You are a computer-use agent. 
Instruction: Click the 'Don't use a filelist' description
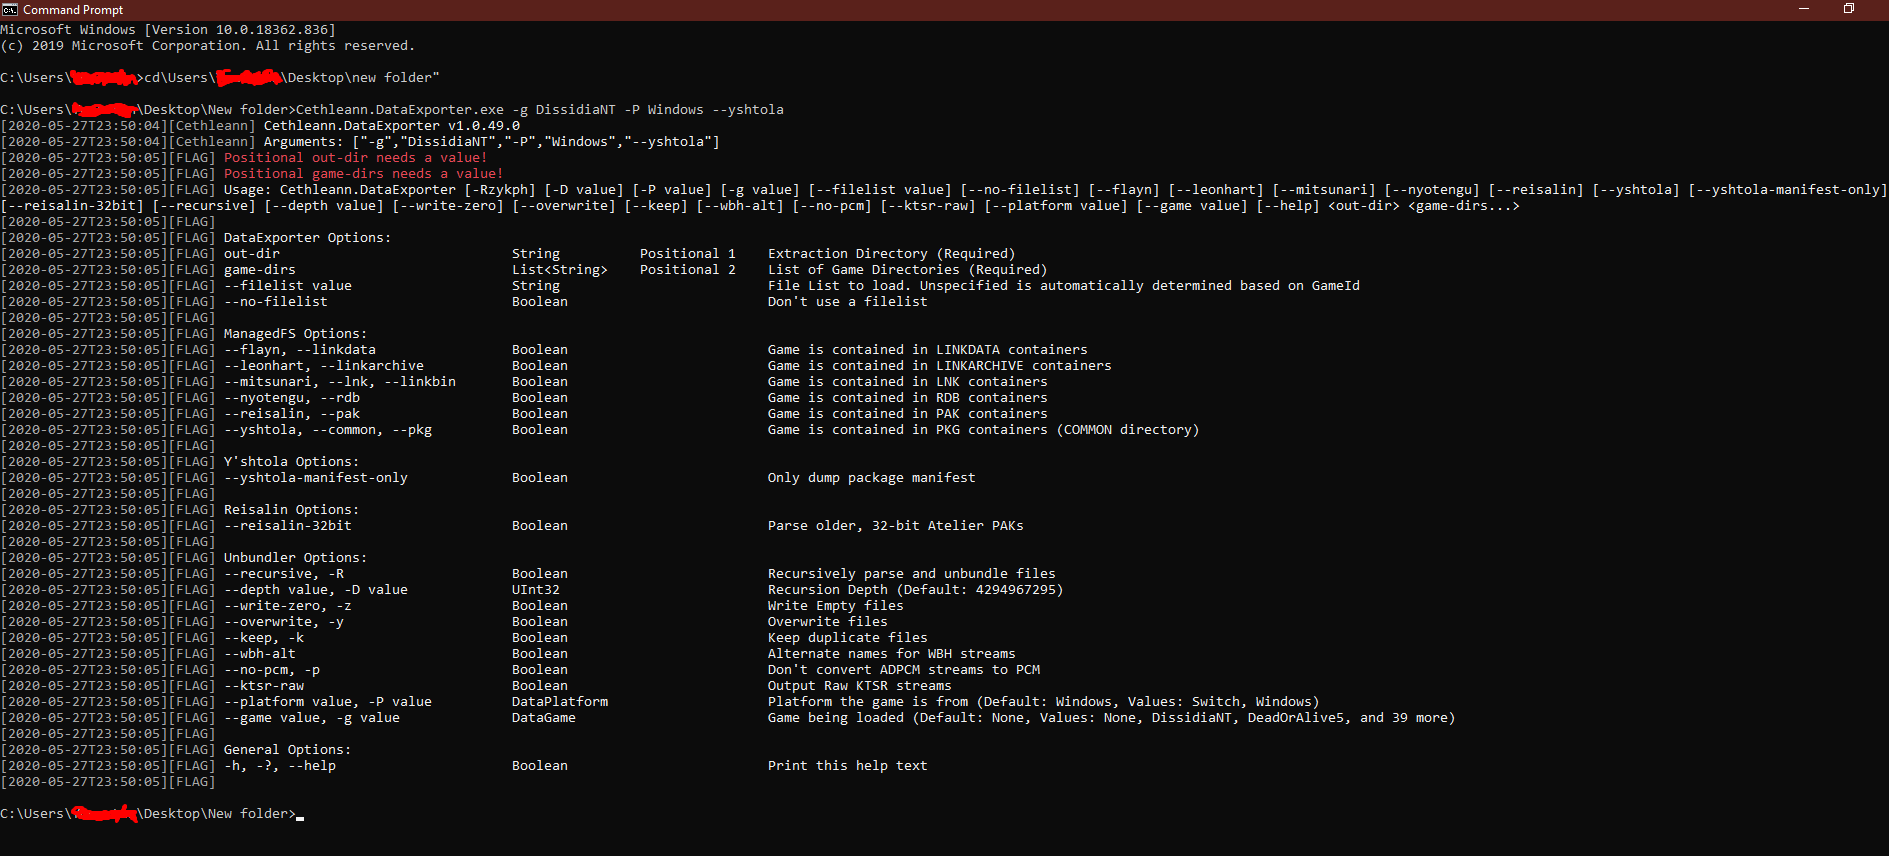848,302
